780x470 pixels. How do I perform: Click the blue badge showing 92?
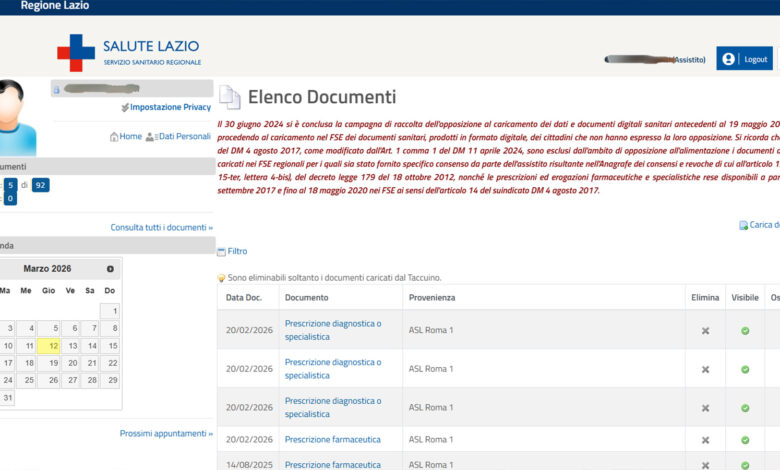click(x=40, y=186)
